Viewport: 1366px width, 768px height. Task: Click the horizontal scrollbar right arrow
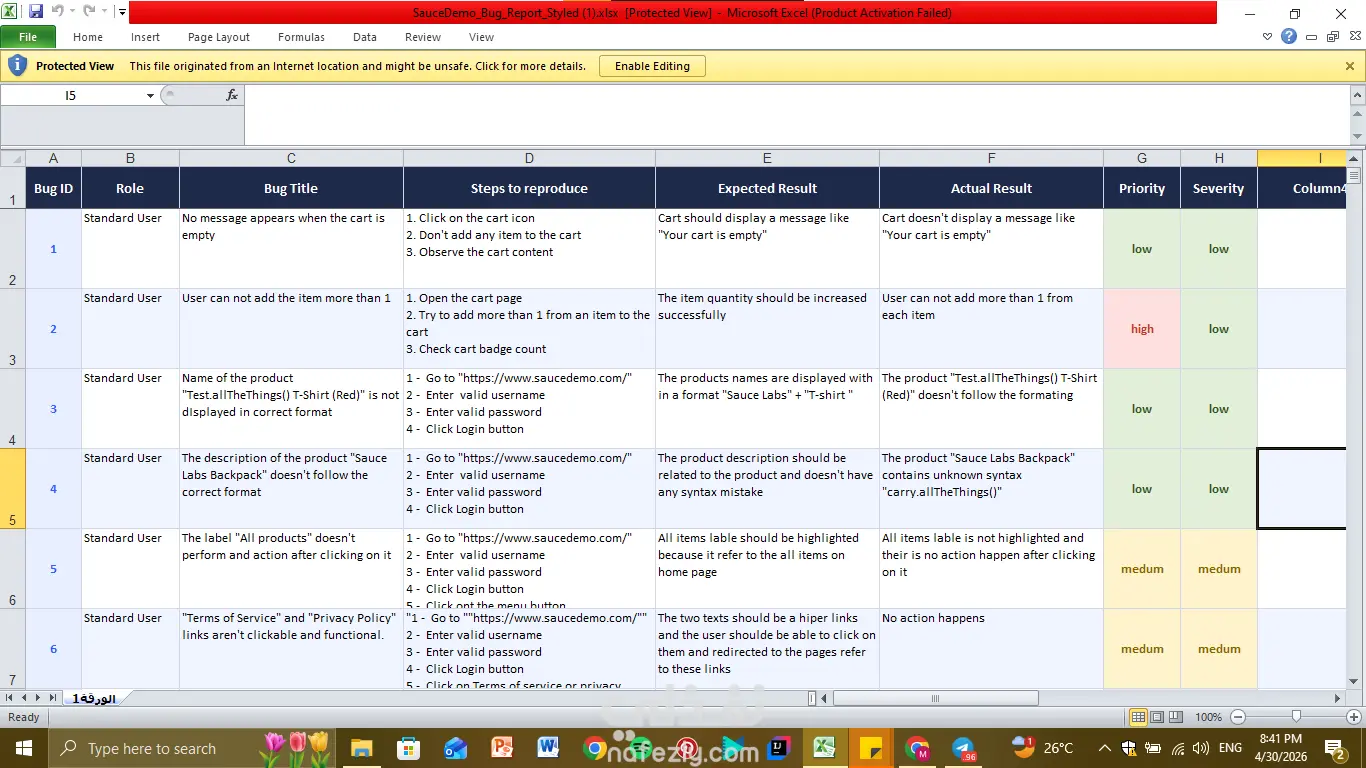point(1338,698)
